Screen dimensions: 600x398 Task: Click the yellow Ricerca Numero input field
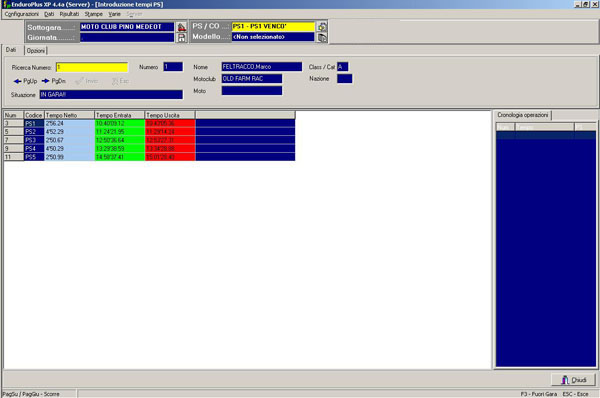[x=92, y=67]
